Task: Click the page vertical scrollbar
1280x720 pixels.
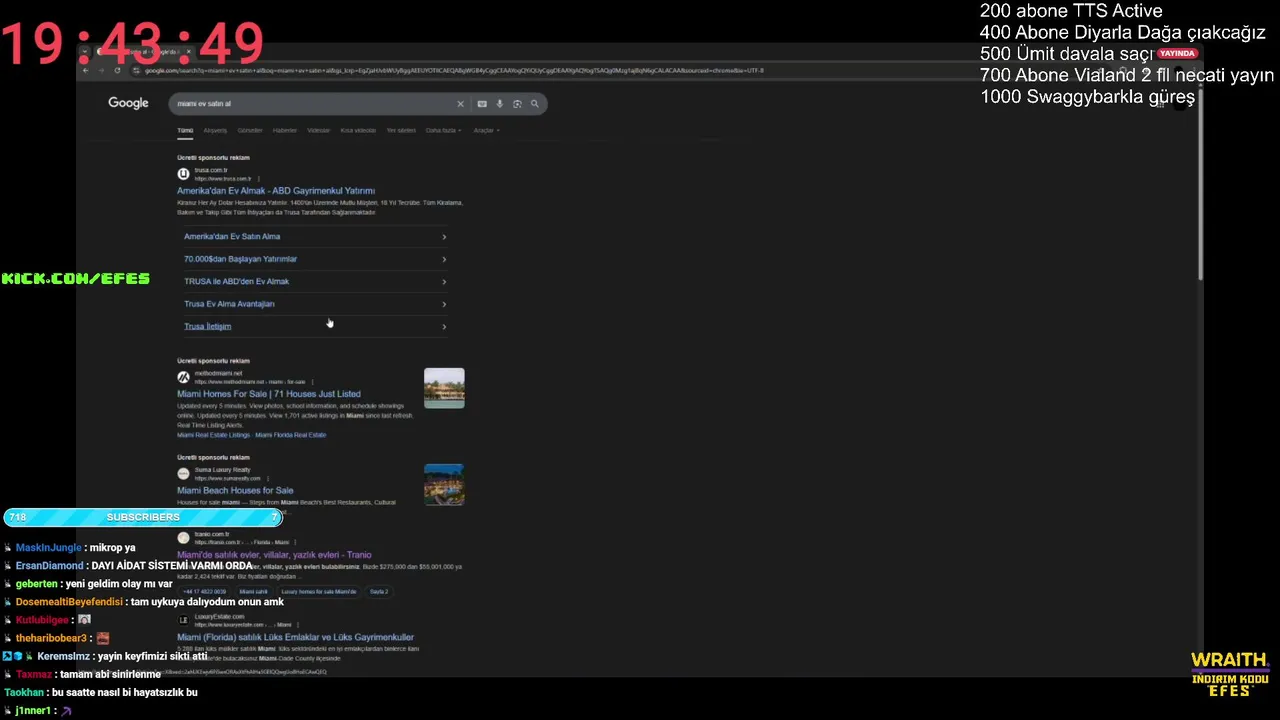Action: (x=1200, y=187)
